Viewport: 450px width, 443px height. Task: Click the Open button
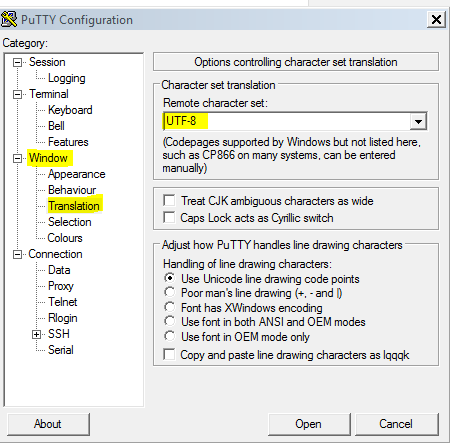(x=309, y=424)
